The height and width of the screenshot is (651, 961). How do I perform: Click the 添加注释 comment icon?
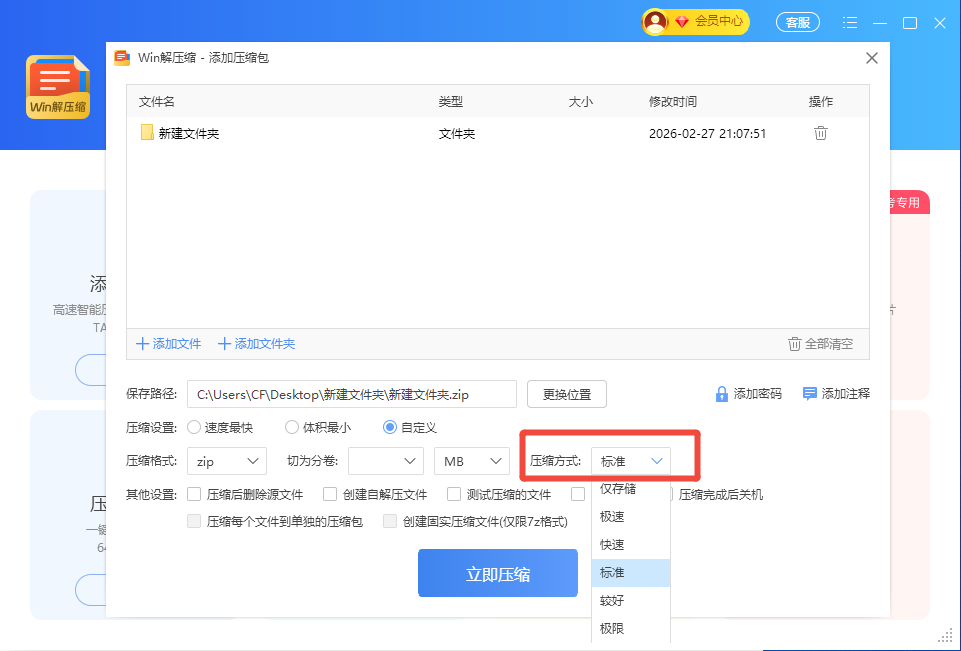810,394
